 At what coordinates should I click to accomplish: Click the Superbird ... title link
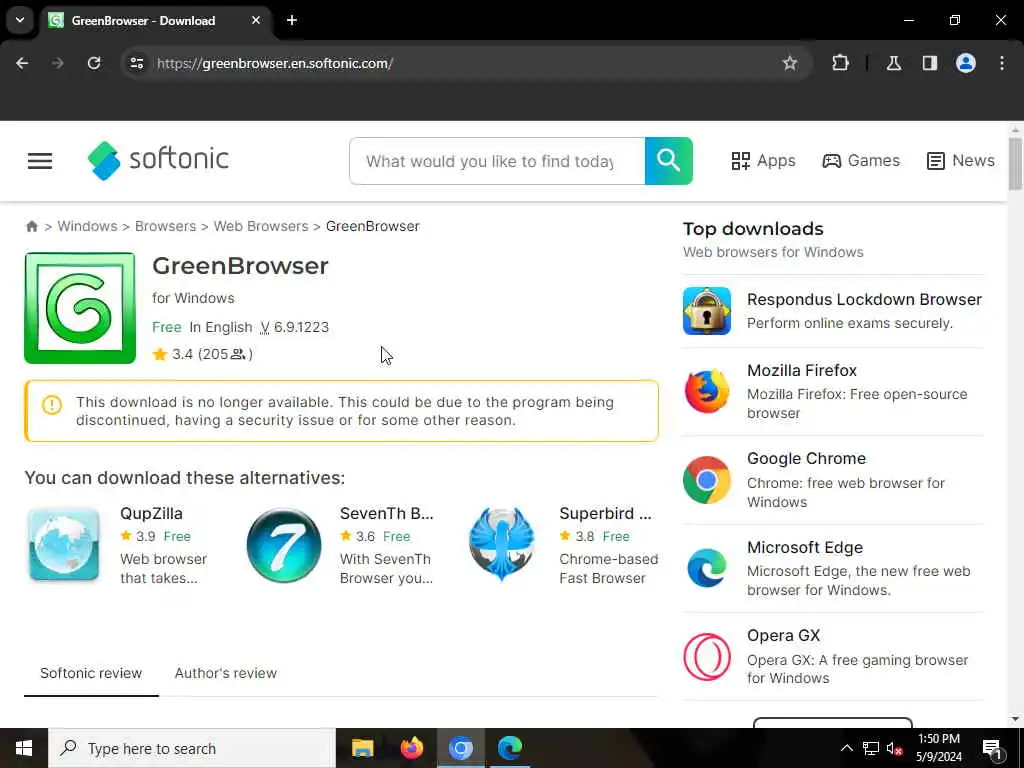605,513
